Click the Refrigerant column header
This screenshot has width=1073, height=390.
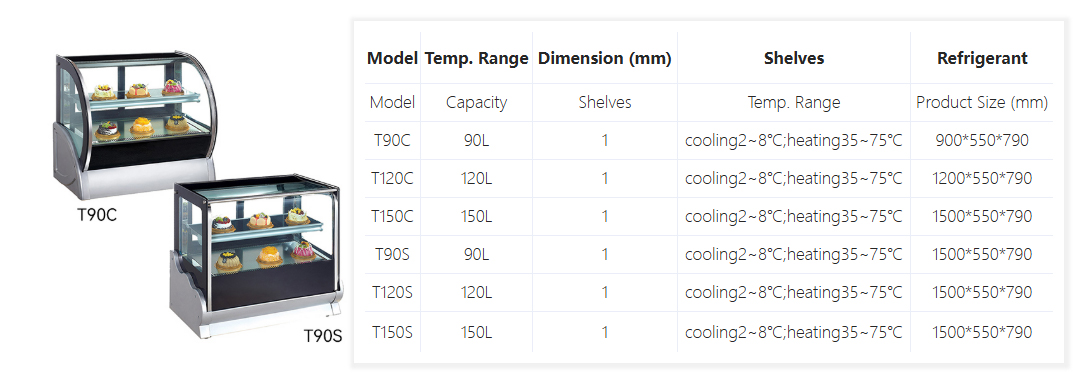click(982, 58)
